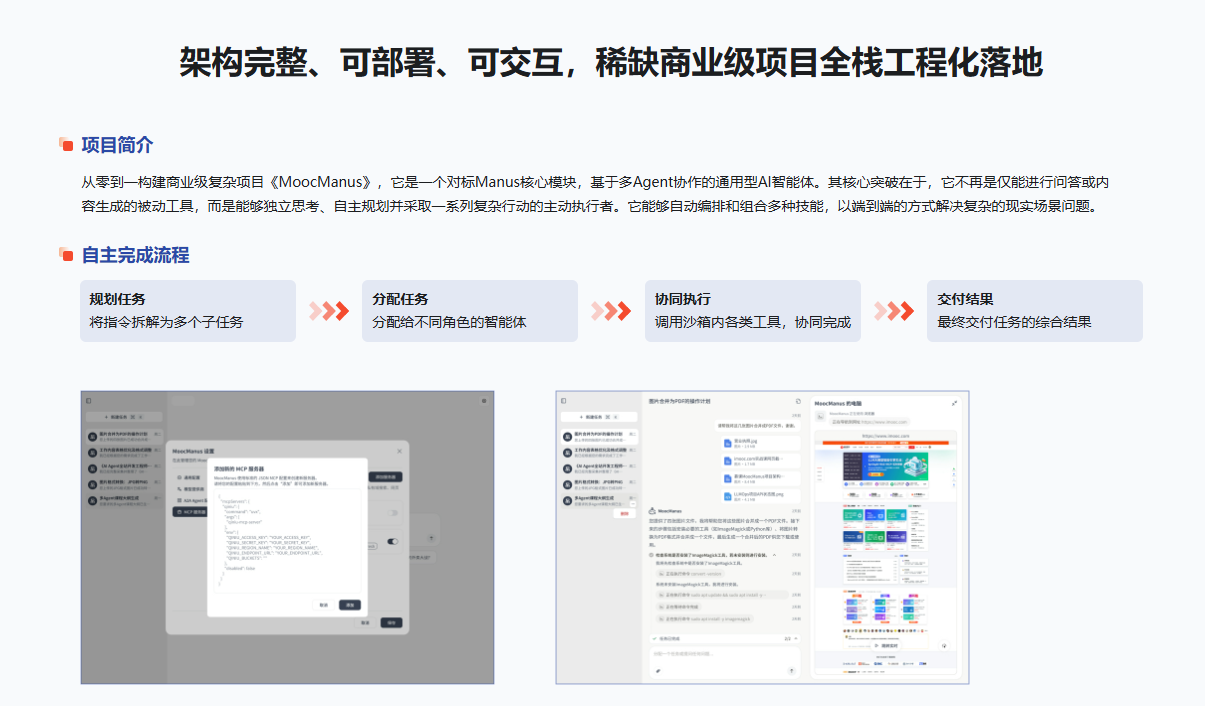Select the MCP服务器 settings tab

tap(188, 511)
